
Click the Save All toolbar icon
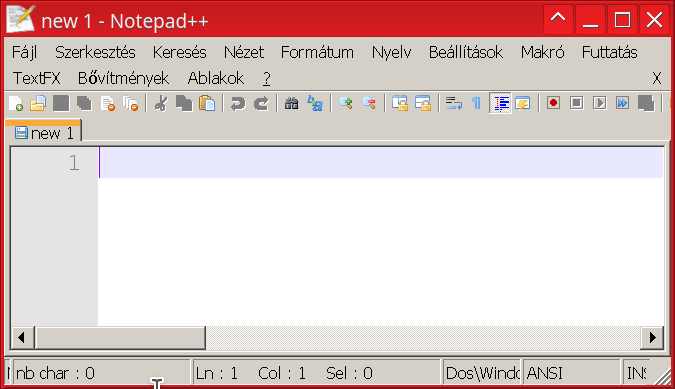click(x=84, y=104)
